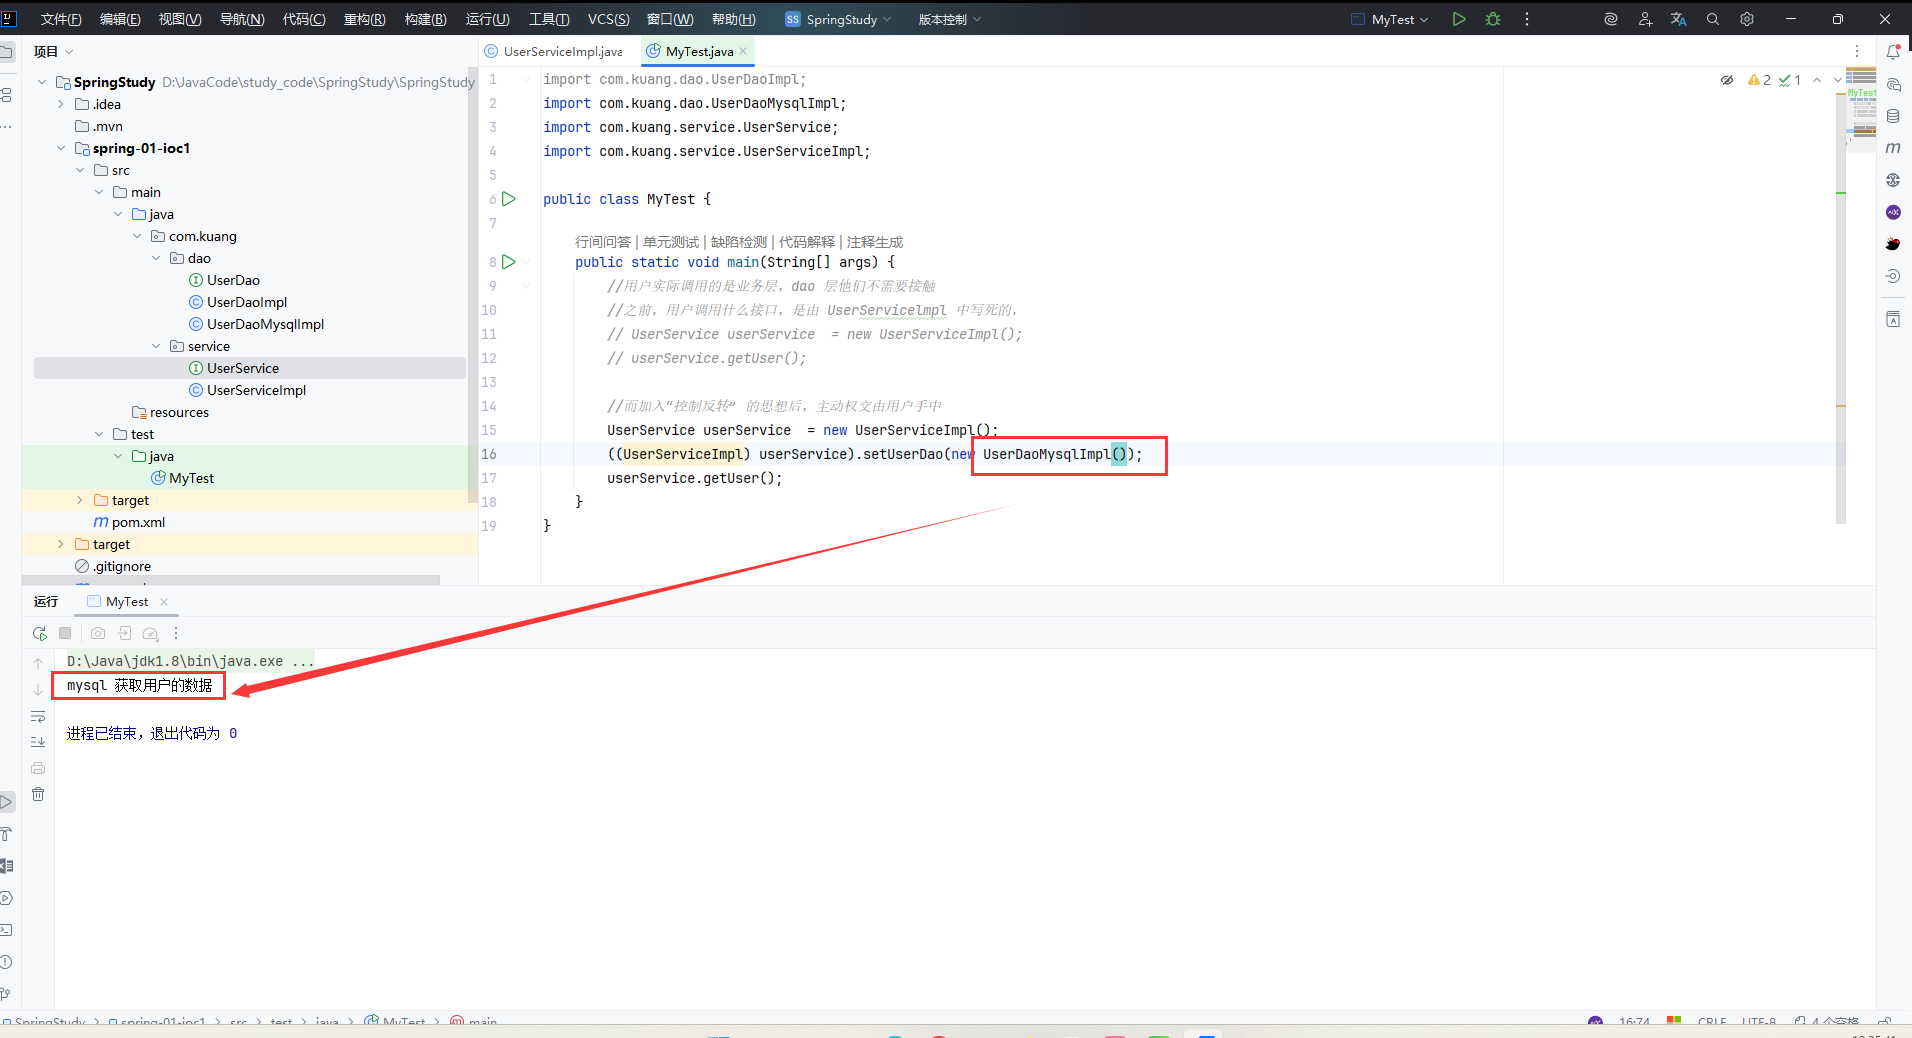
Task: Open the more actions menu beside Debug
Action: point(1527,19)
